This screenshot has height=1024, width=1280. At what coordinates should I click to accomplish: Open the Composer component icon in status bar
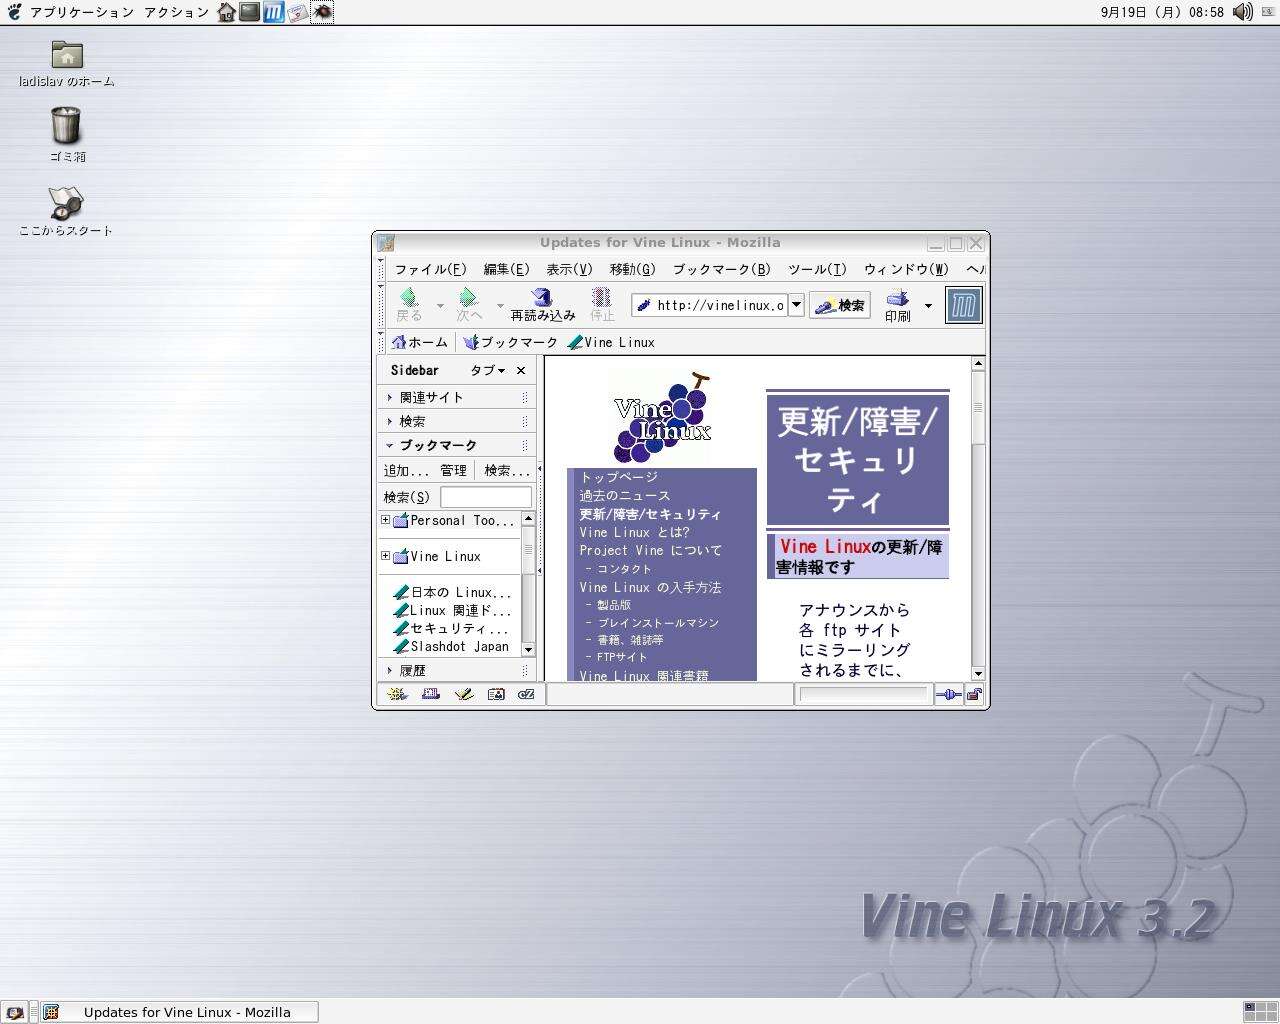coord(463,694)
